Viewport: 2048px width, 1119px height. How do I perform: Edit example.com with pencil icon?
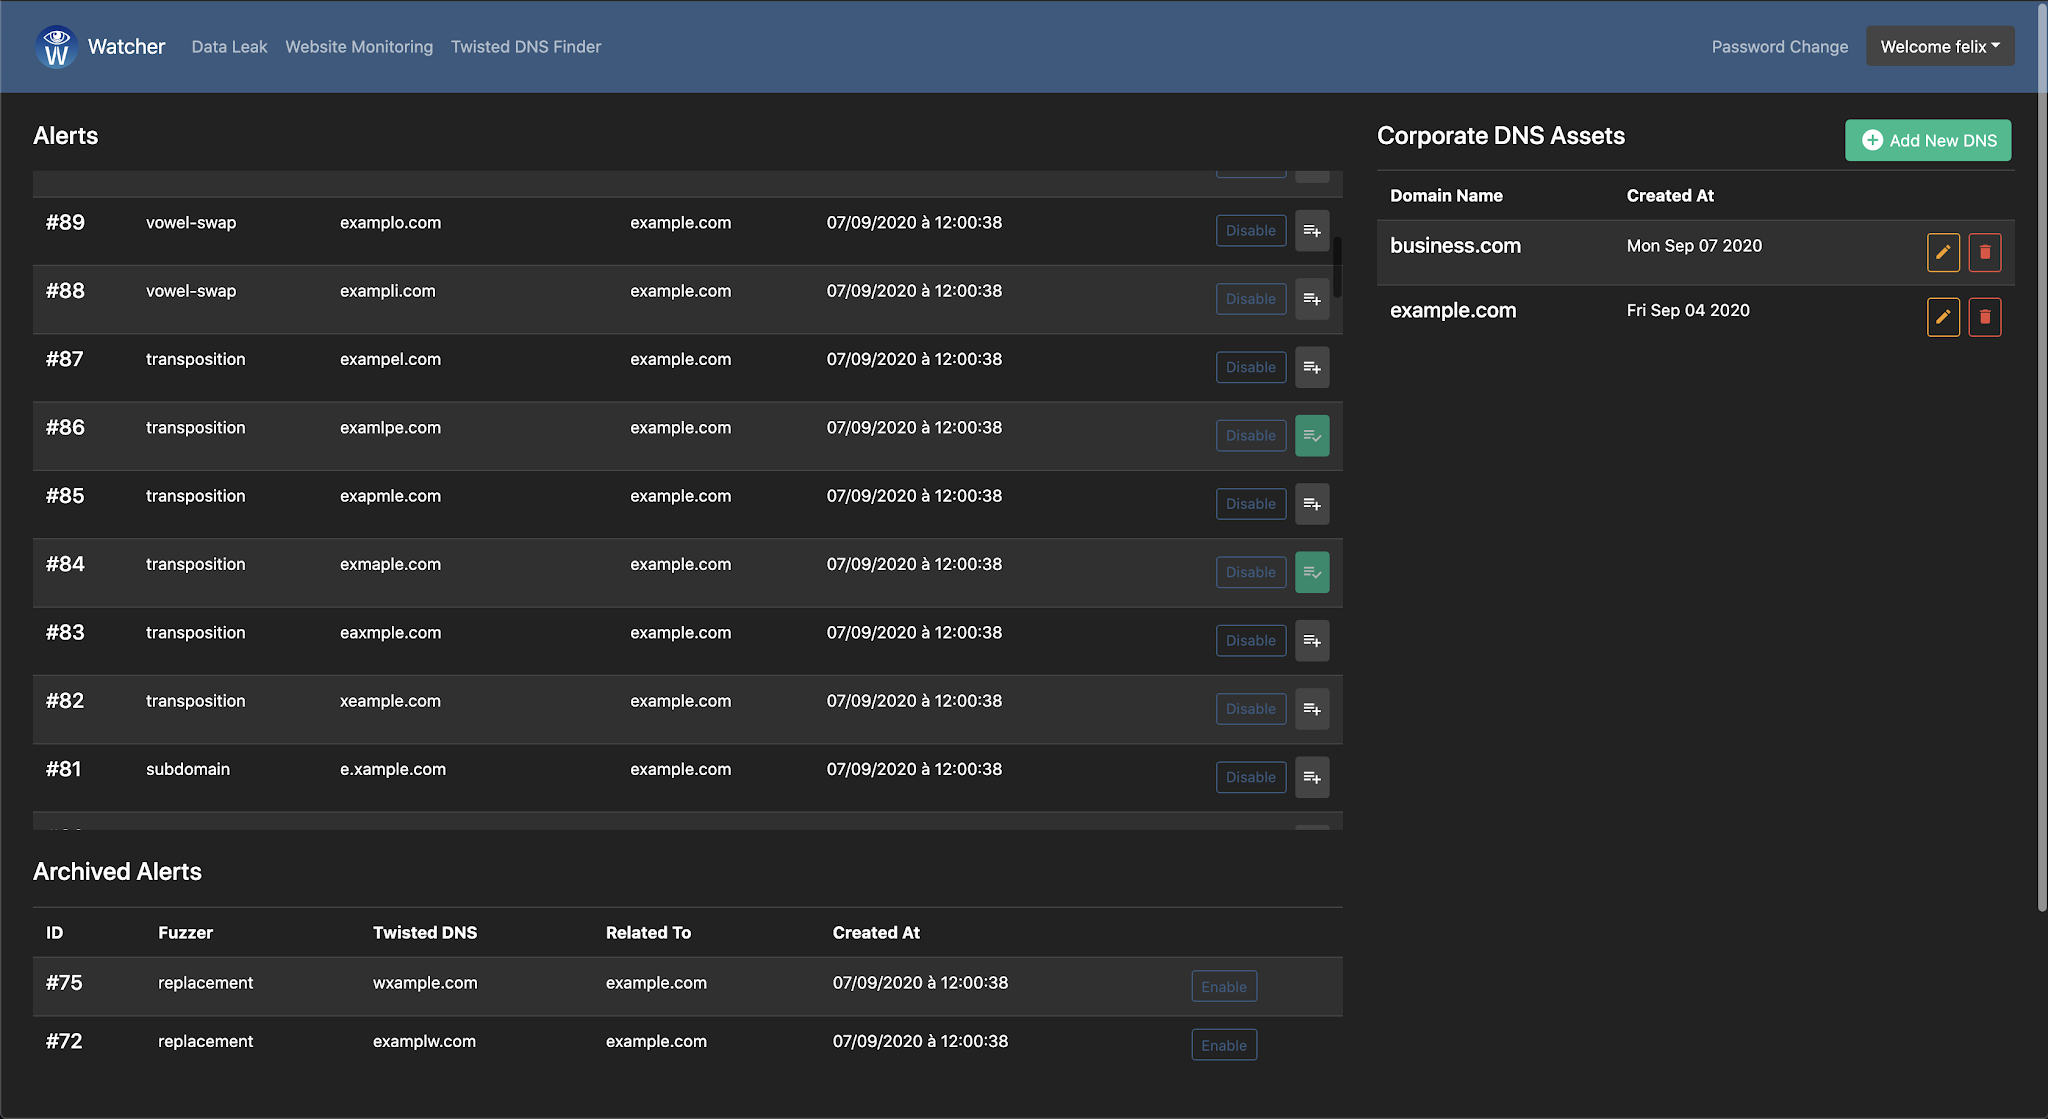(1943, 318)
